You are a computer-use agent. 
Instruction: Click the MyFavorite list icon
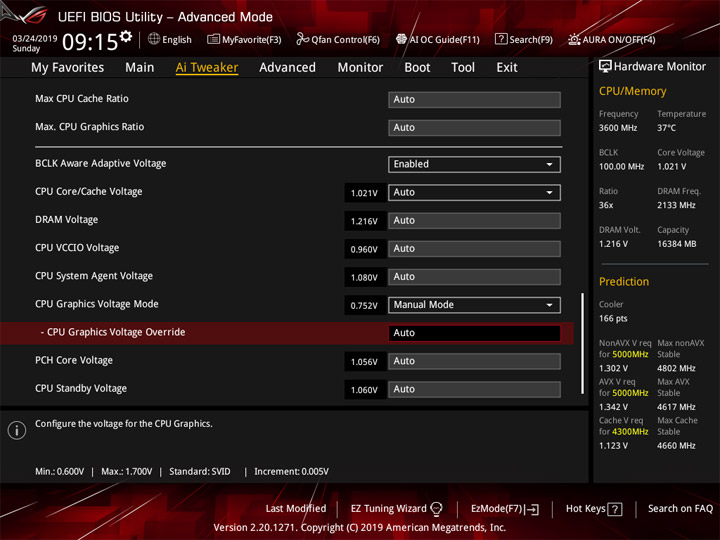[213, 39]
